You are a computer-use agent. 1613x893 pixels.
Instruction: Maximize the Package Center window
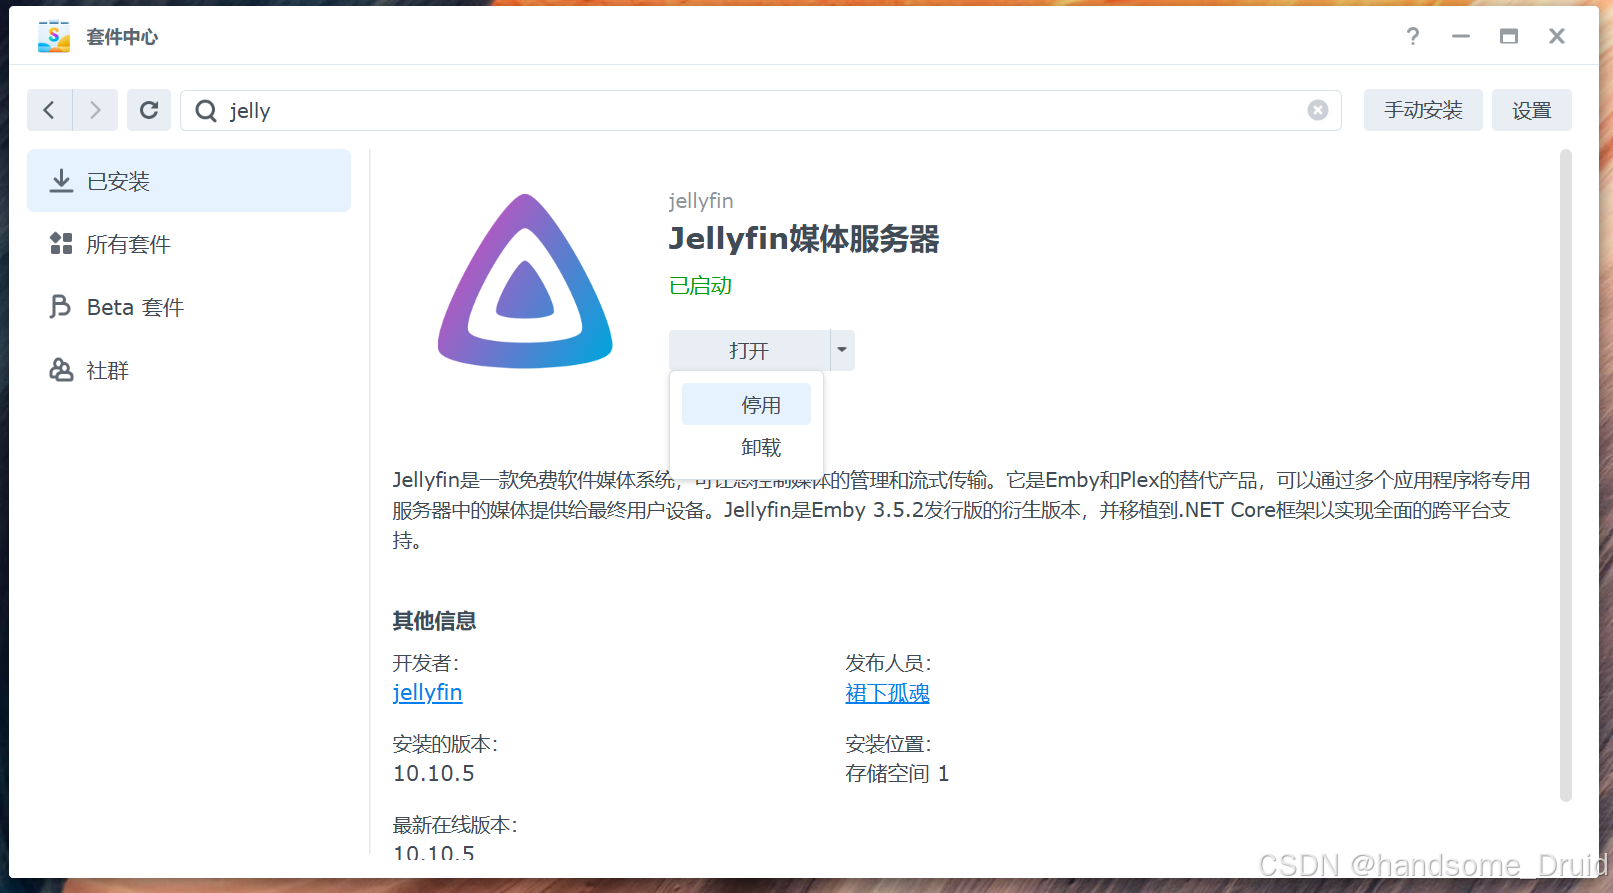coord(1509,36)
